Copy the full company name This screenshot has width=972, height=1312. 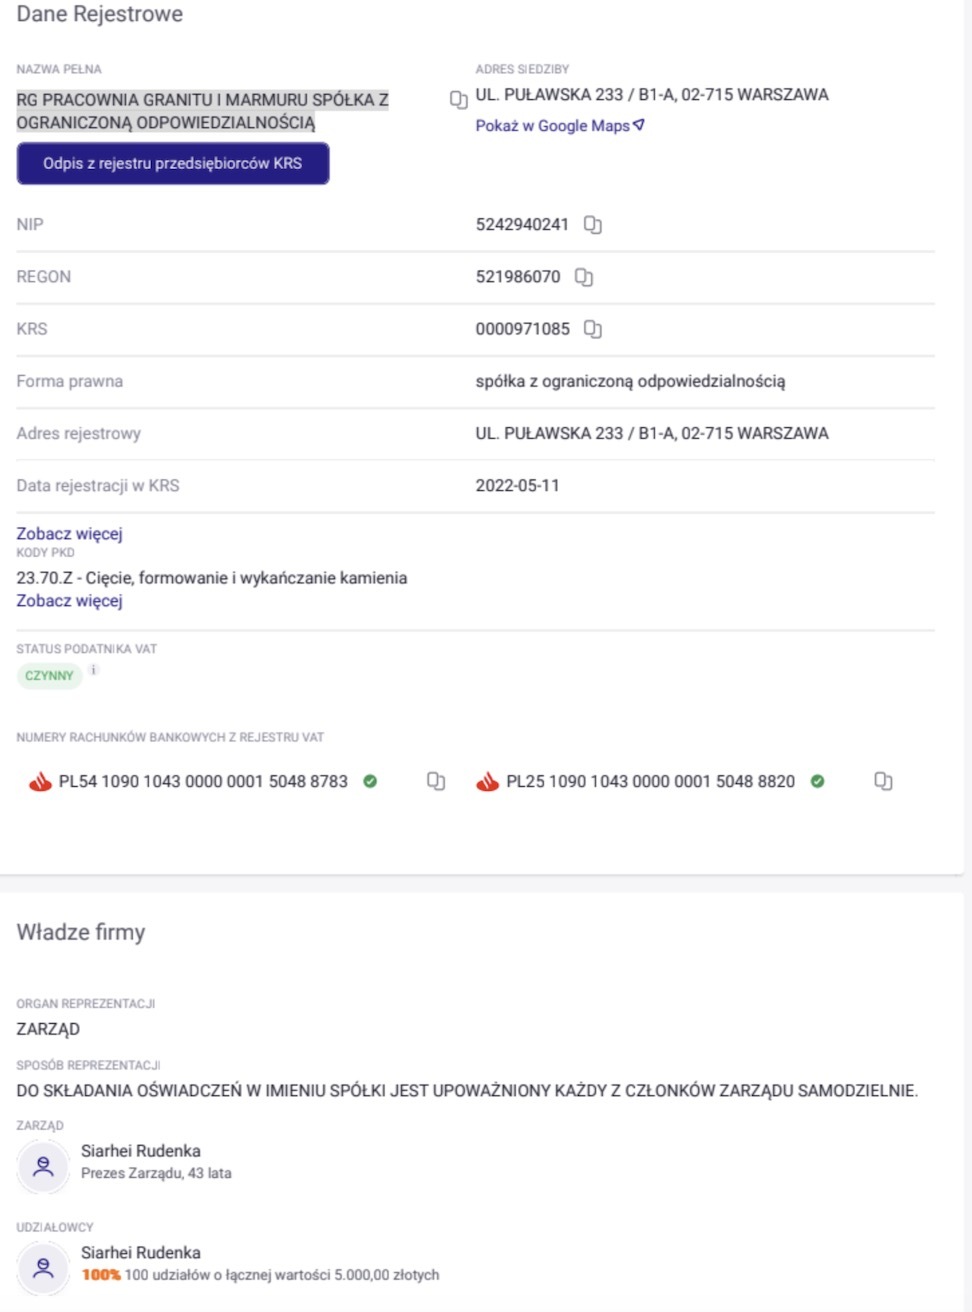459,100
